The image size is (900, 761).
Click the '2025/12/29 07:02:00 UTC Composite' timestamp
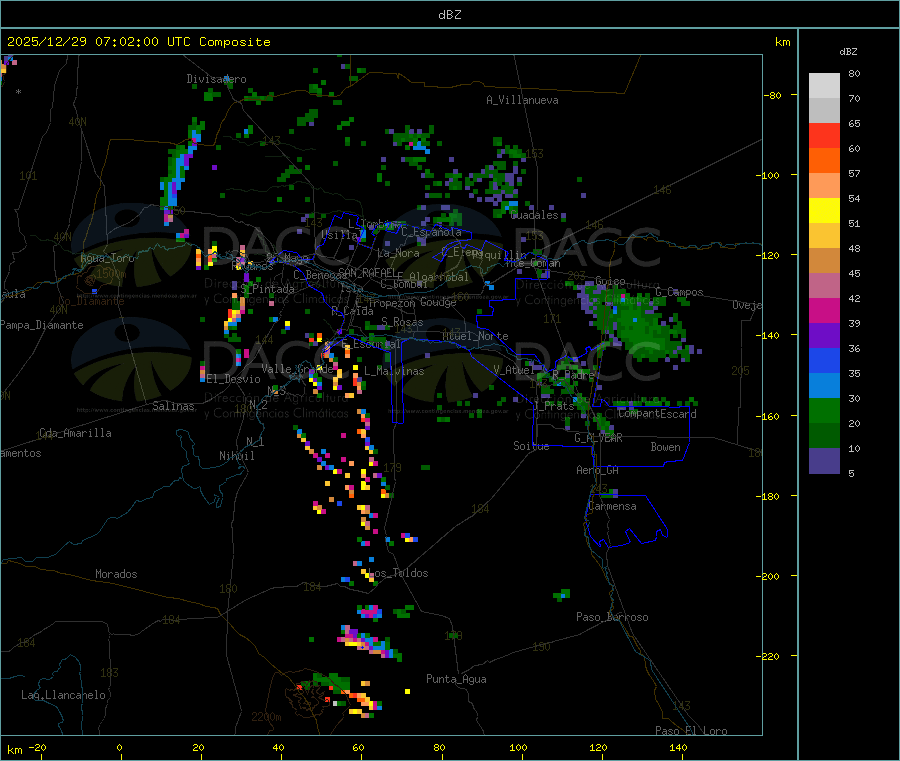point(138,42)
